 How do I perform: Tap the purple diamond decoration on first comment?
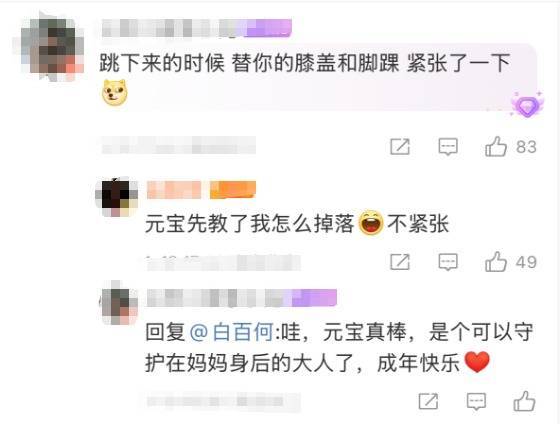[527, 105]
